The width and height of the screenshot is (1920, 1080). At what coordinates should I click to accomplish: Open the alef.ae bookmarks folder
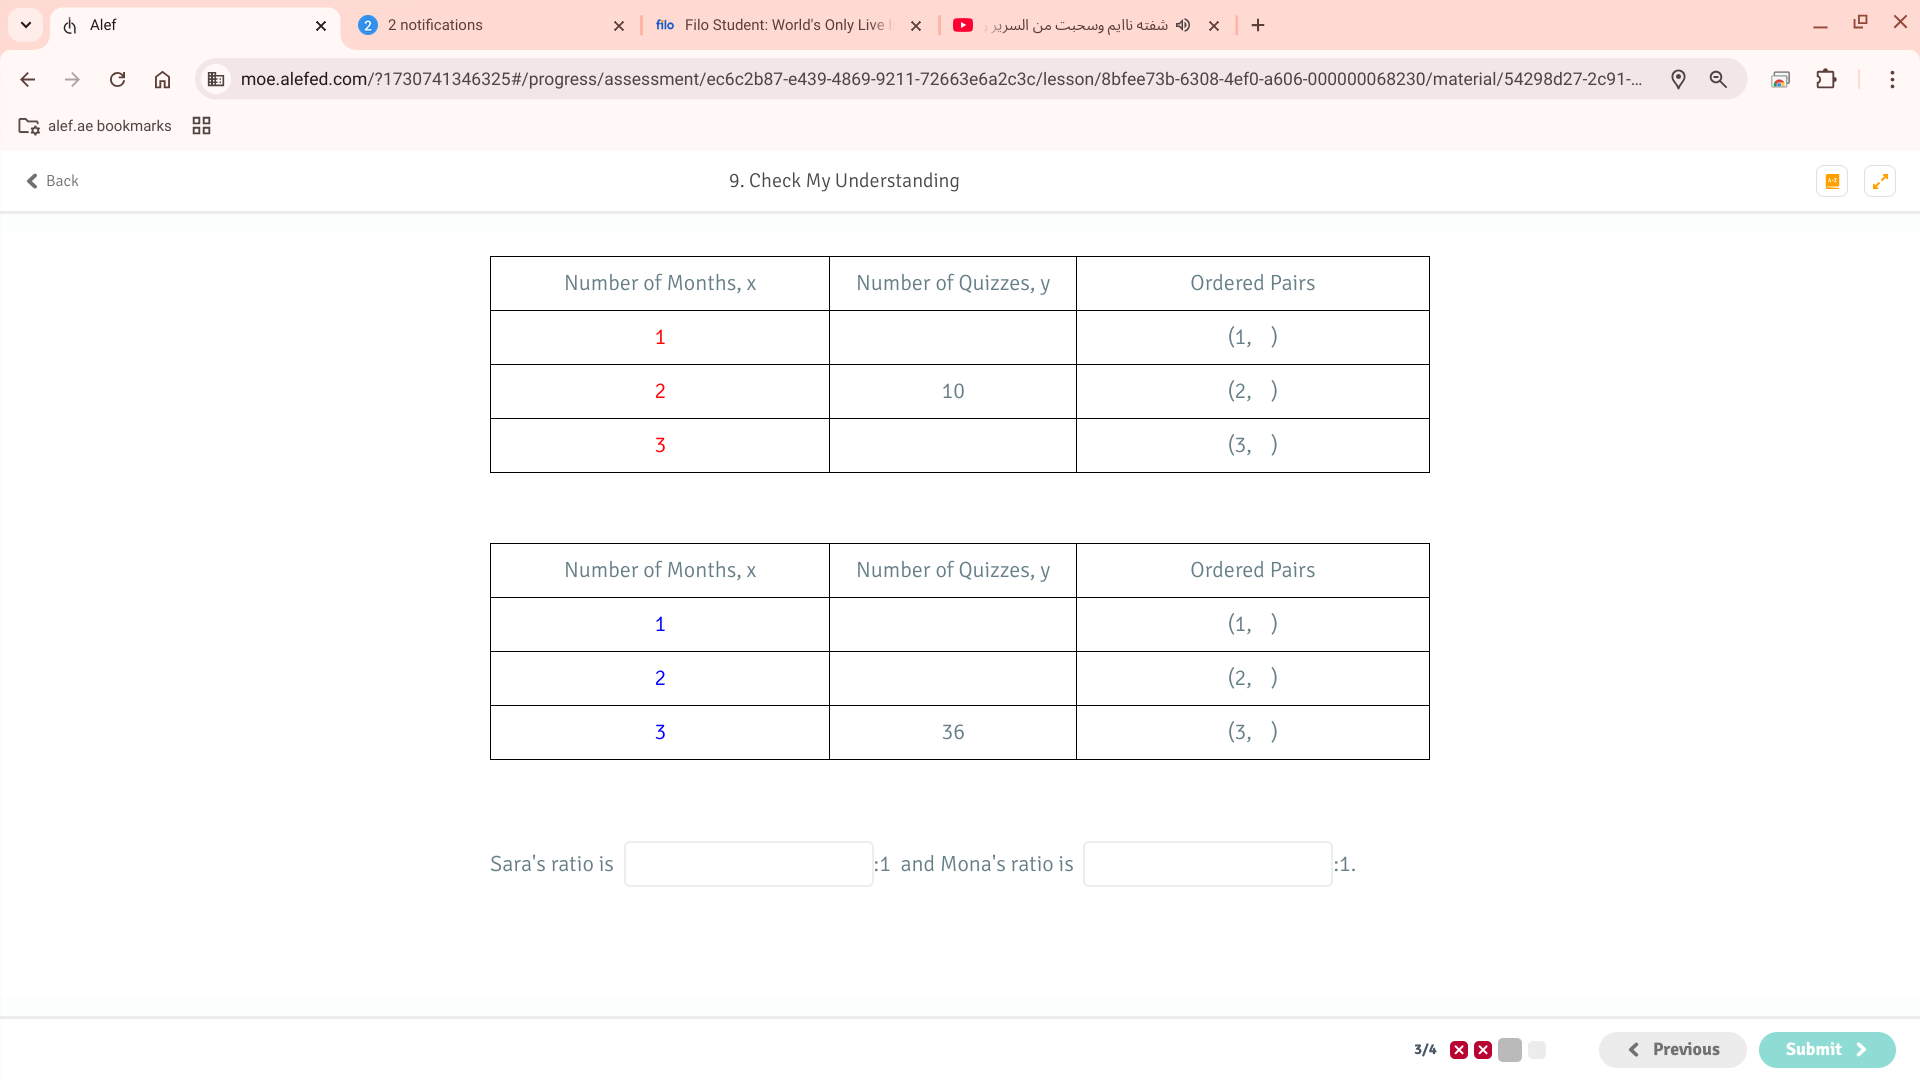[95, 126]
